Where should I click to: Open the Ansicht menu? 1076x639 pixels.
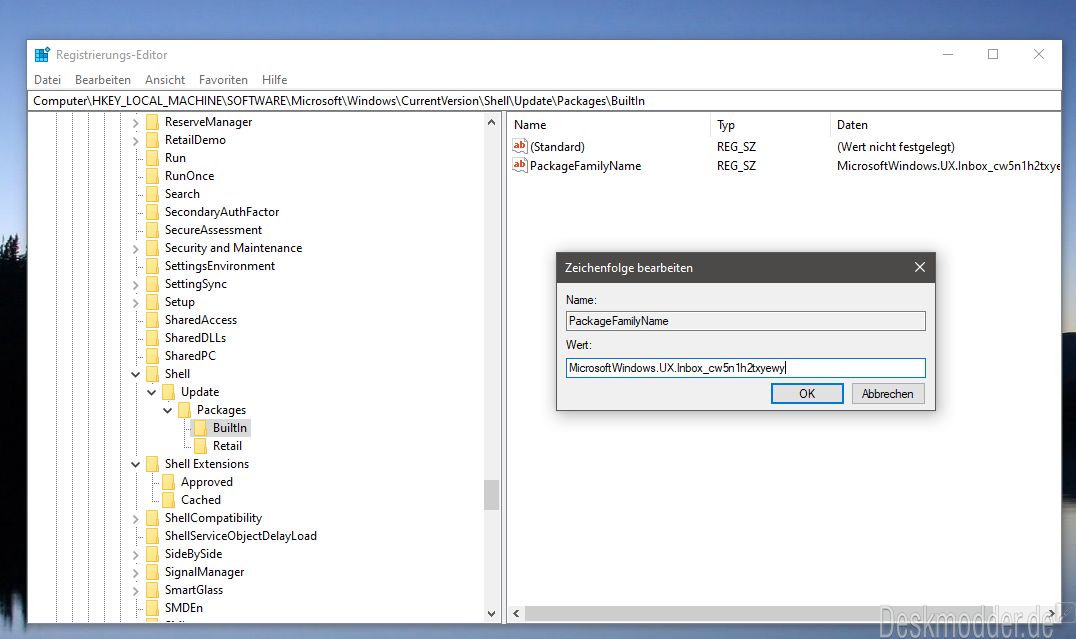(x=165, y=80)
